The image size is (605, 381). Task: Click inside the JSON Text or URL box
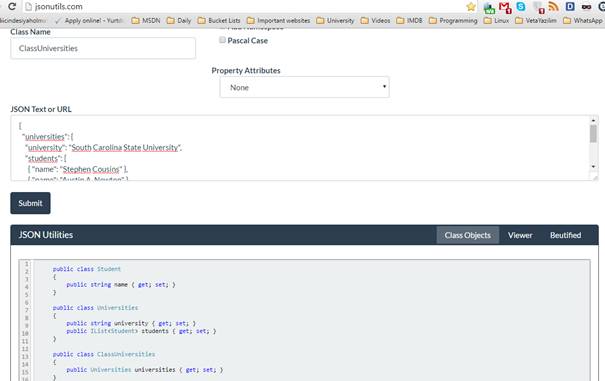pos(299,148)
